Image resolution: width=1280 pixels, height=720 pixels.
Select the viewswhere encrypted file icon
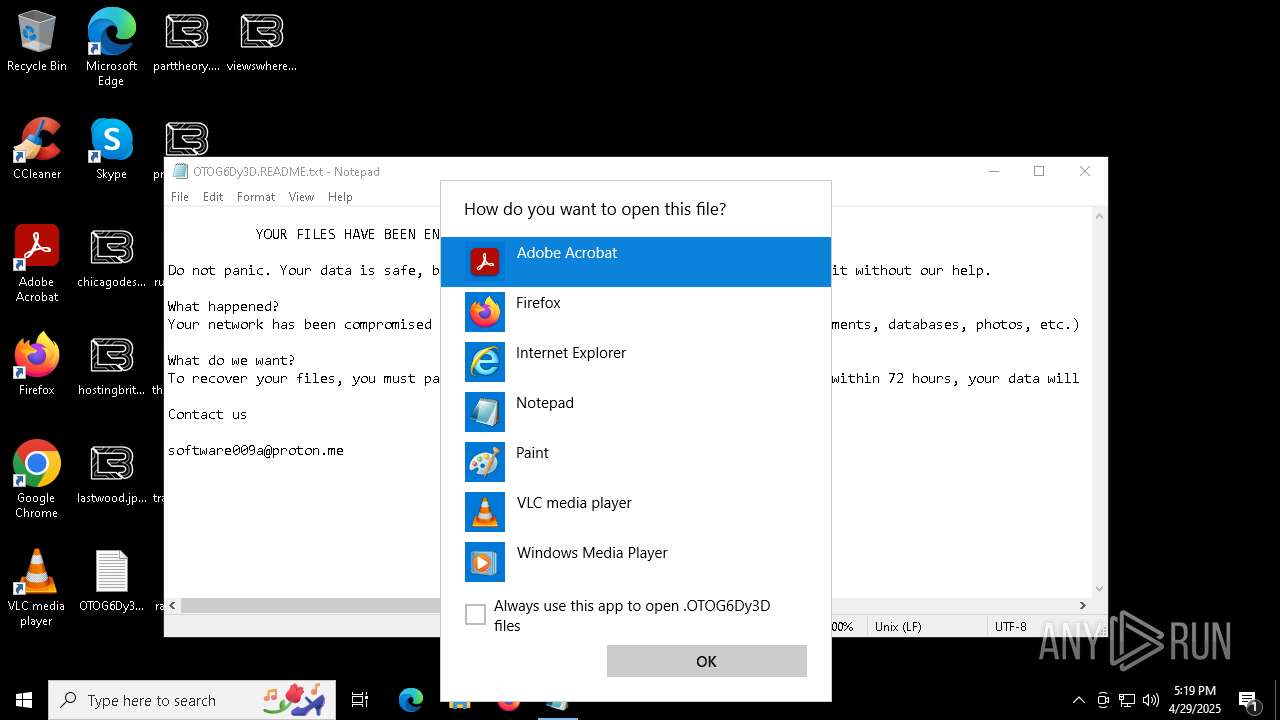point(261,42)
